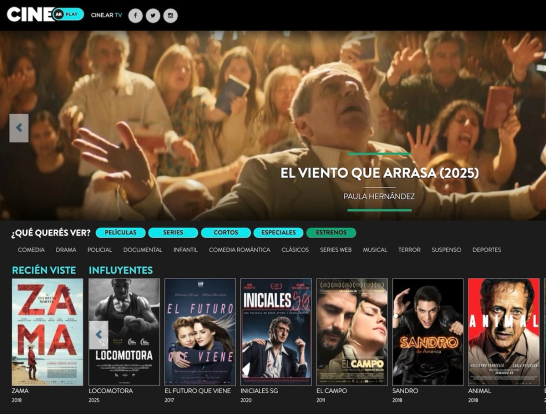Image resolution: width=546 pixels, height=414 pixels.
Task: Open the Sandro poster thumbnail
Action: click(x=428, y=332)
